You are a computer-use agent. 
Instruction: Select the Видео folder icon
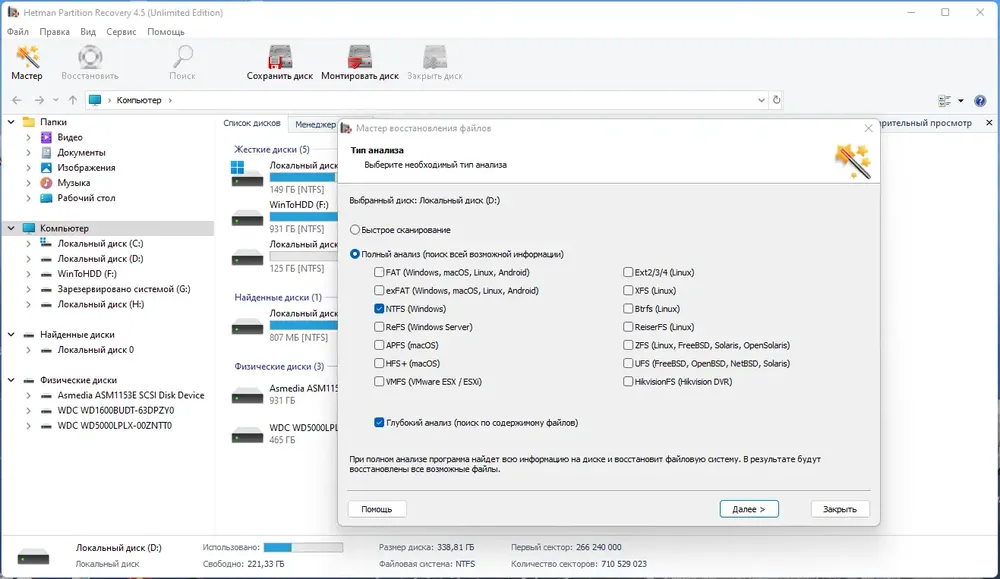coord(46,137)
